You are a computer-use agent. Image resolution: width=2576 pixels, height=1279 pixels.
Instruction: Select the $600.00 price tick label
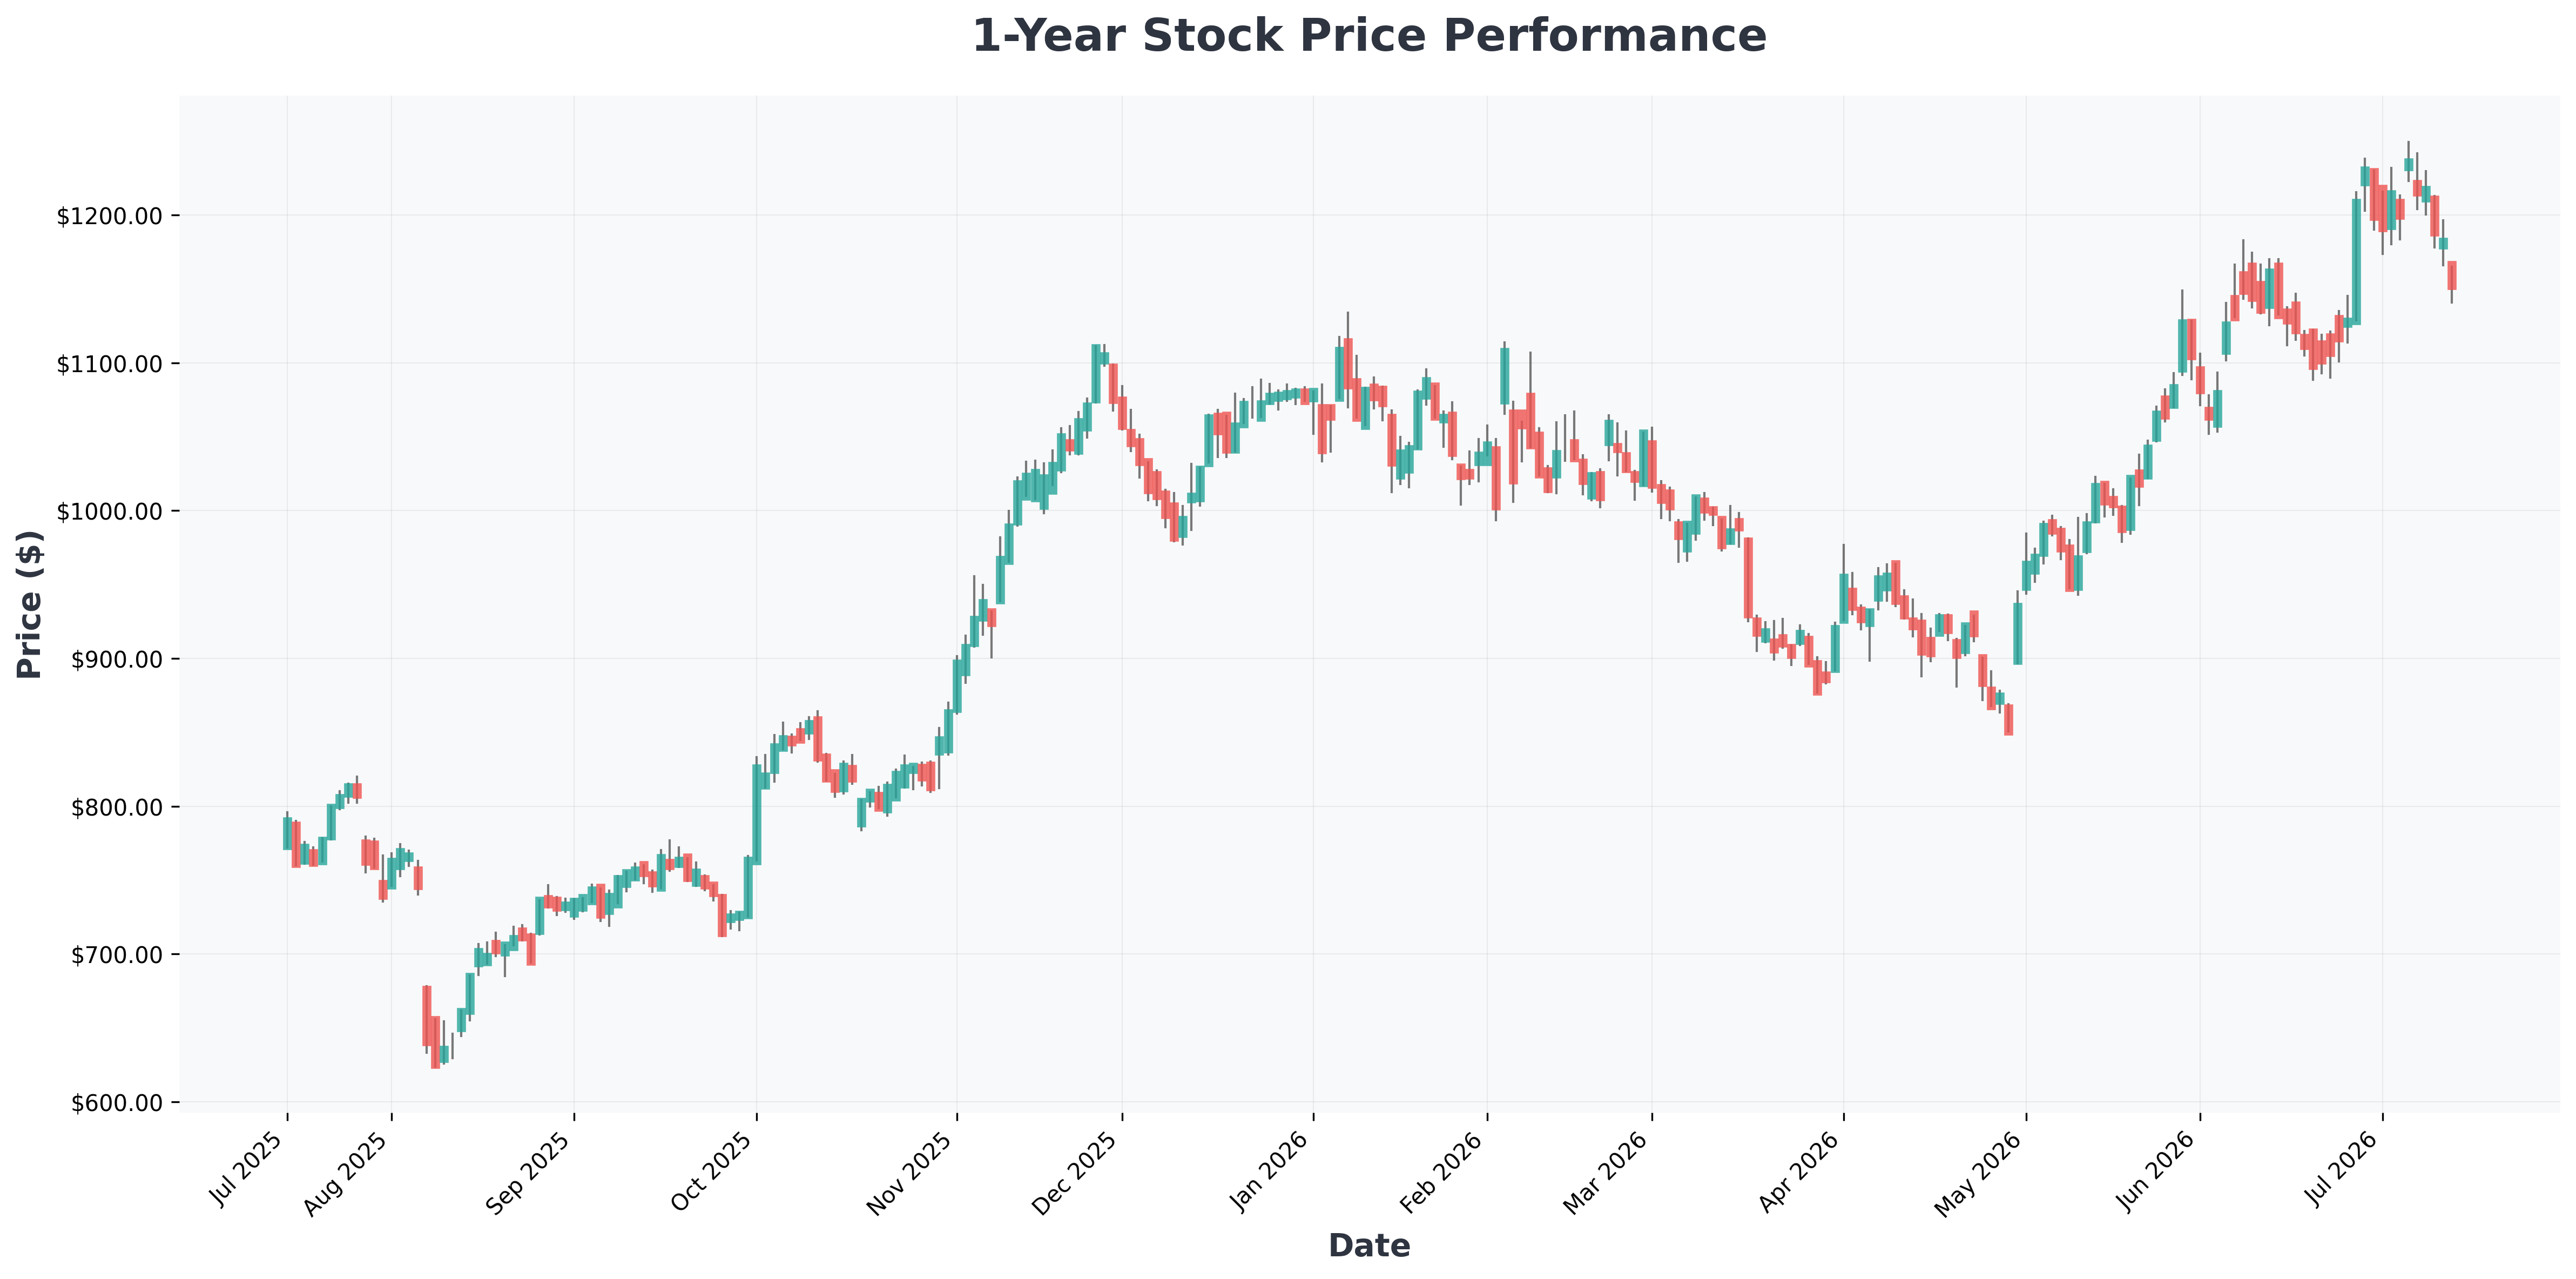(118, 1103)
